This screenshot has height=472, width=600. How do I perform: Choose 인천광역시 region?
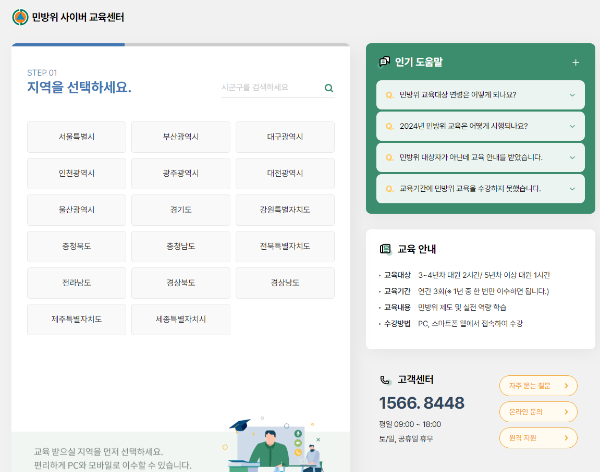coord(77,173)
